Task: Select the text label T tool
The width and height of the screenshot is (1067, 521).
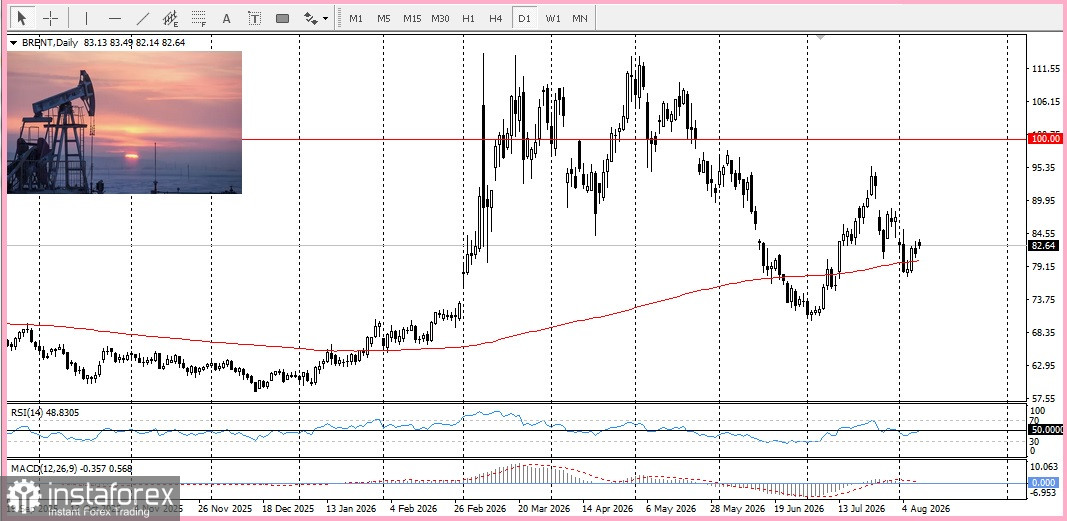Action: (255, 18)
